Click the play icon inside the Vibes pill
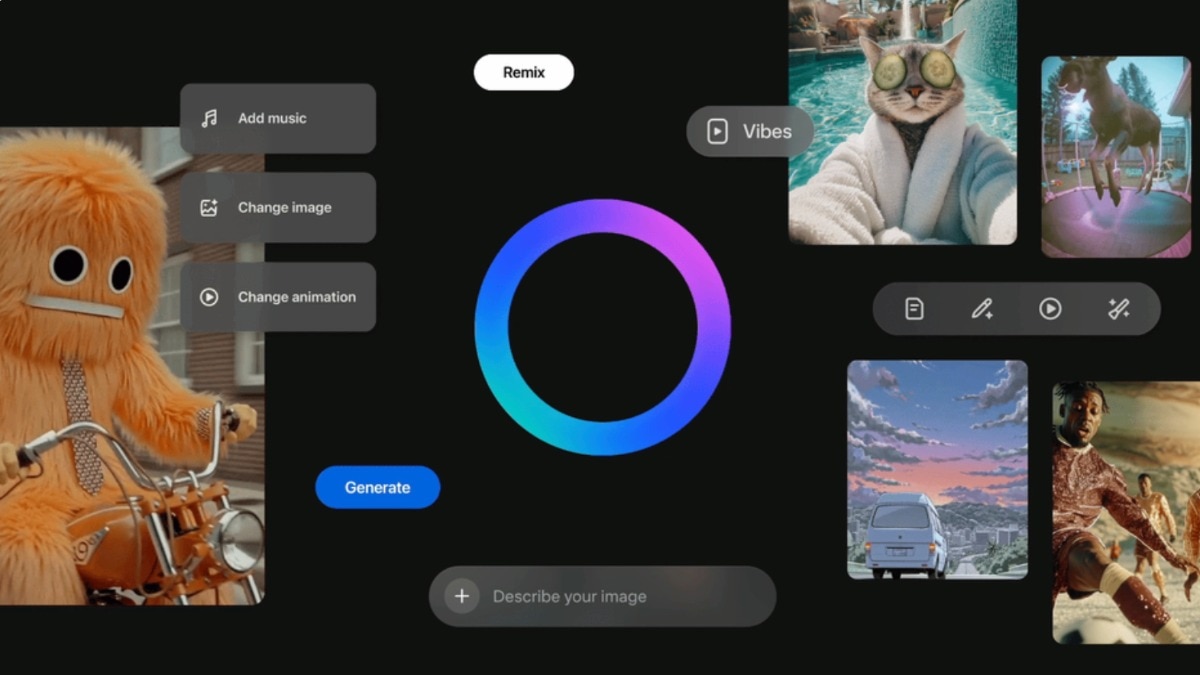 (x=716, y=131)
